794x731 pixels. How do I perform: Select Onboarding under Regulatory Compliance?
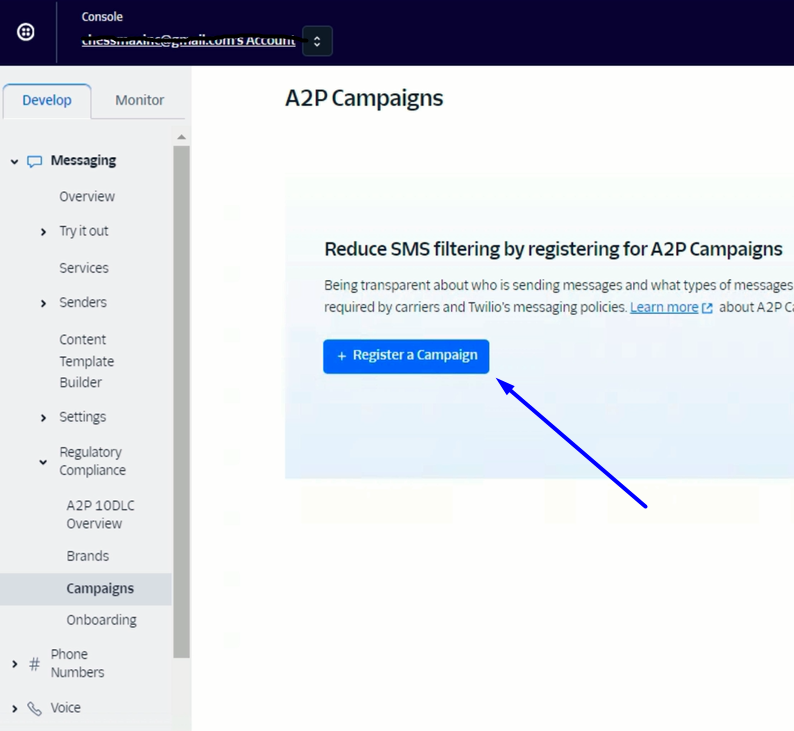click(x=101, y=620)
